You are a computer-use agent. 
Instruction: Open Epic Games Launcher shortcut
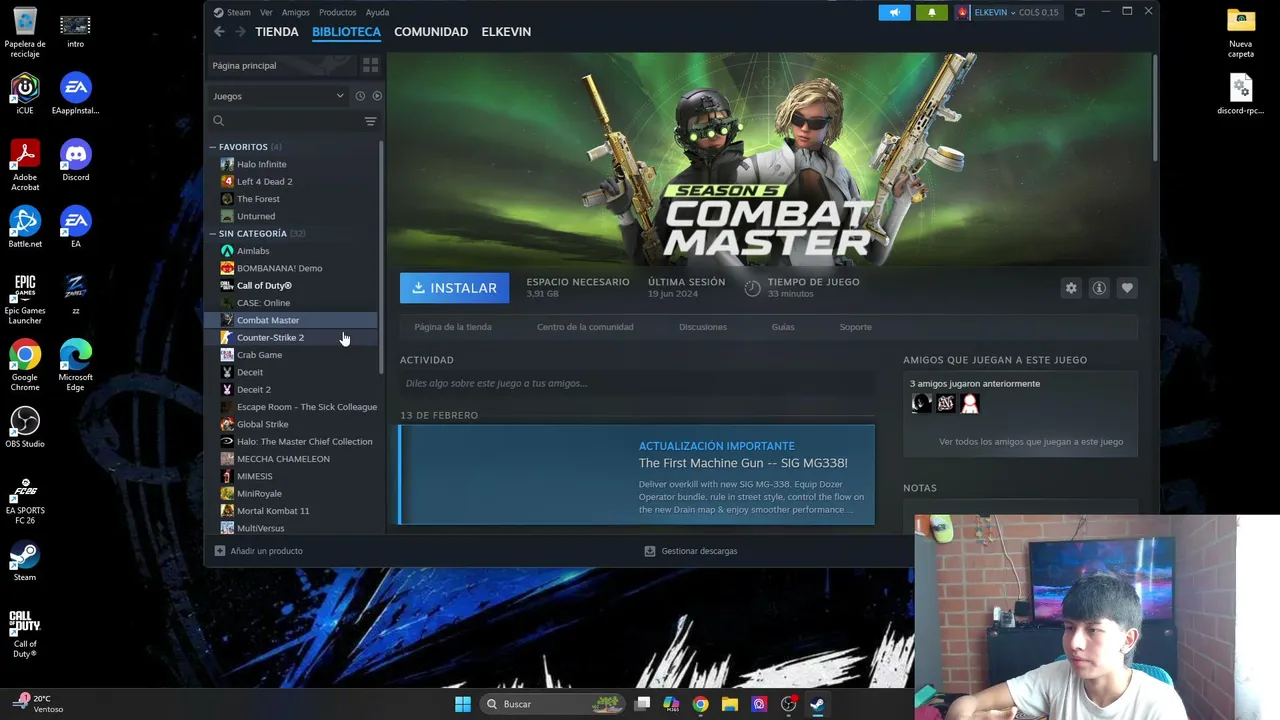pyautogui.click(x=25, y=298)
